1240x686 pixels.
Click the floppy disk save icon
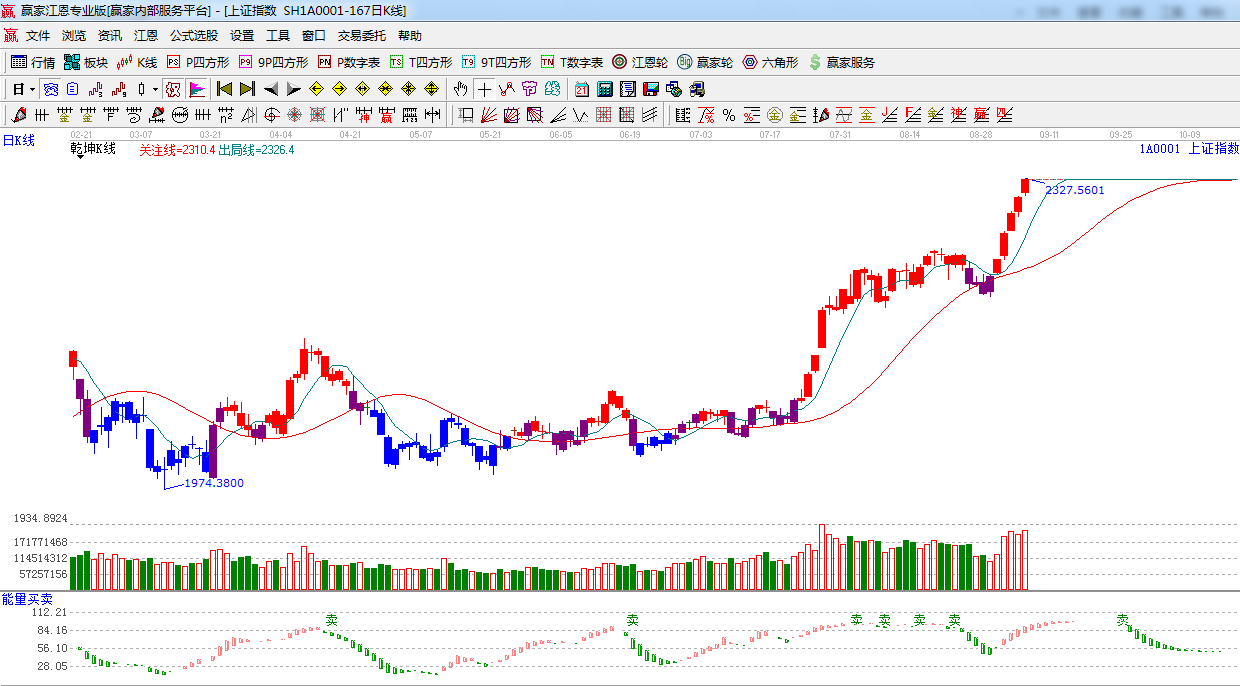pyautogui.click(x=651, y=89)
